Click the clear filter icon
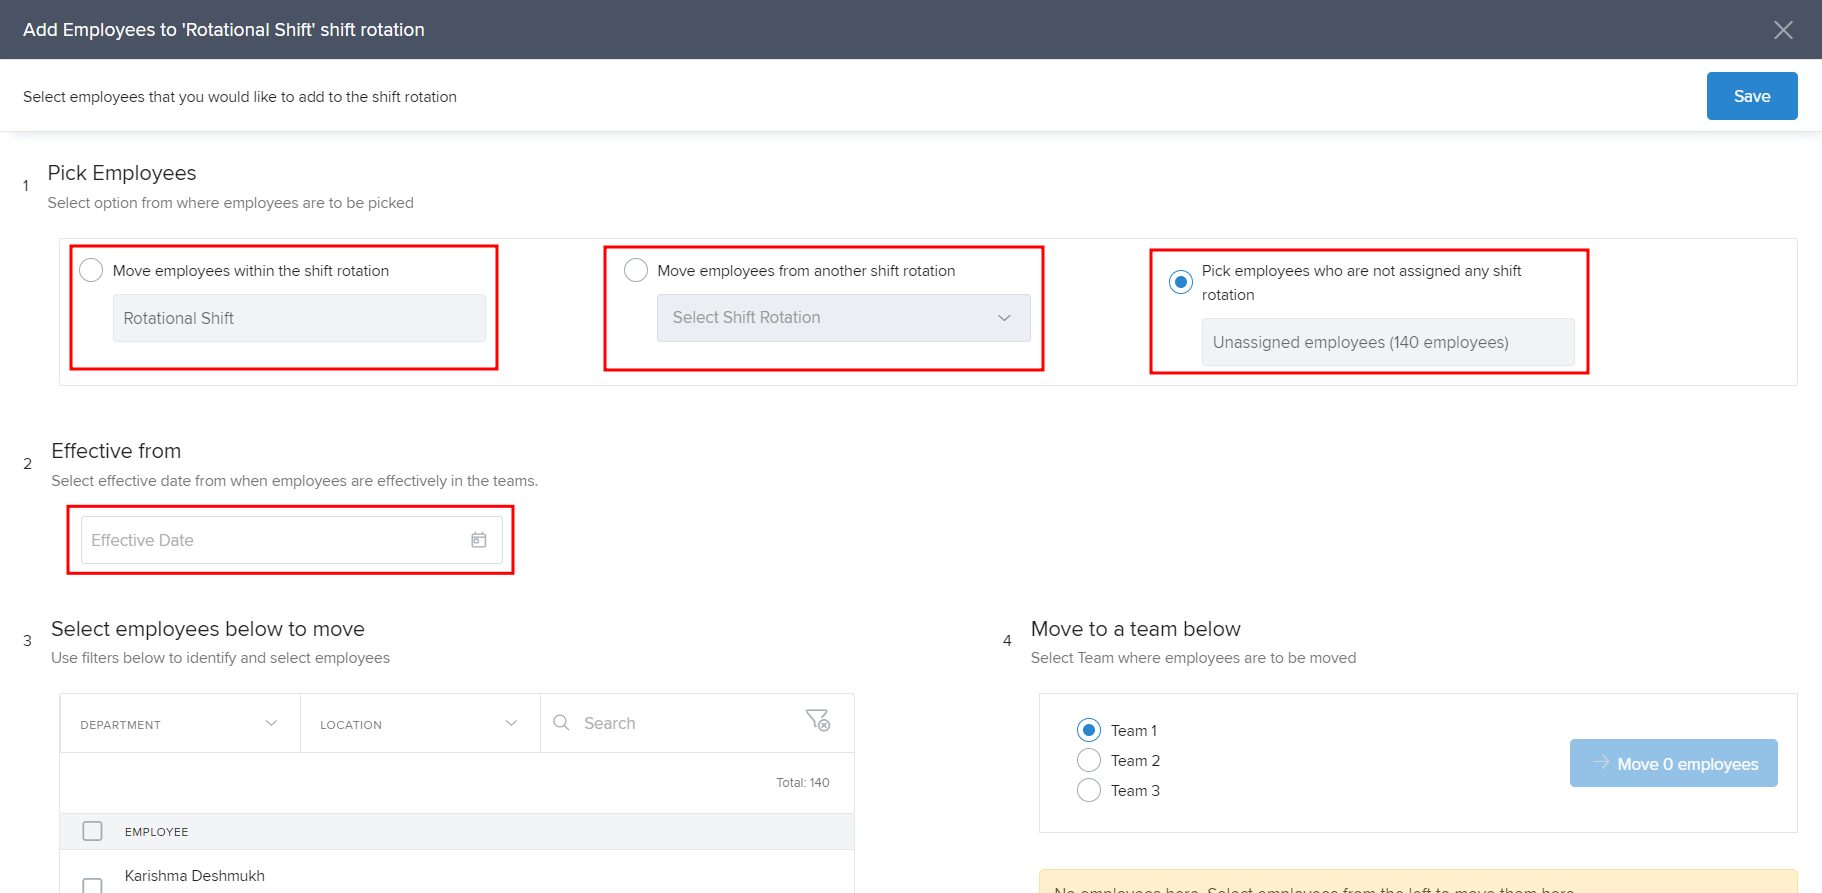The width and height of the screenshot is (1822, 893). [x=817, y=720]
